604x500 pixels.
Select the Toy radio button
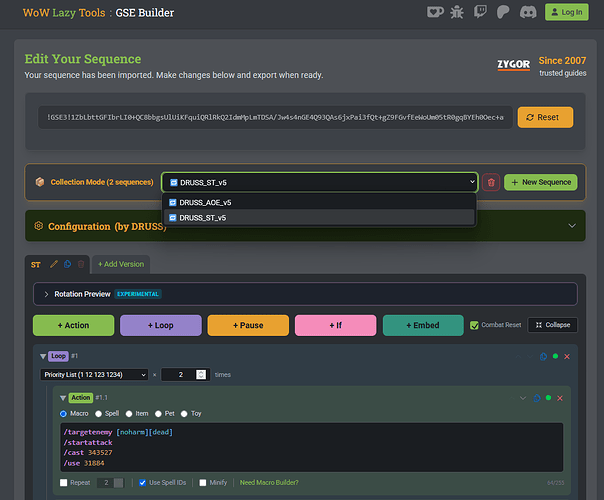(x=184, y=414)
